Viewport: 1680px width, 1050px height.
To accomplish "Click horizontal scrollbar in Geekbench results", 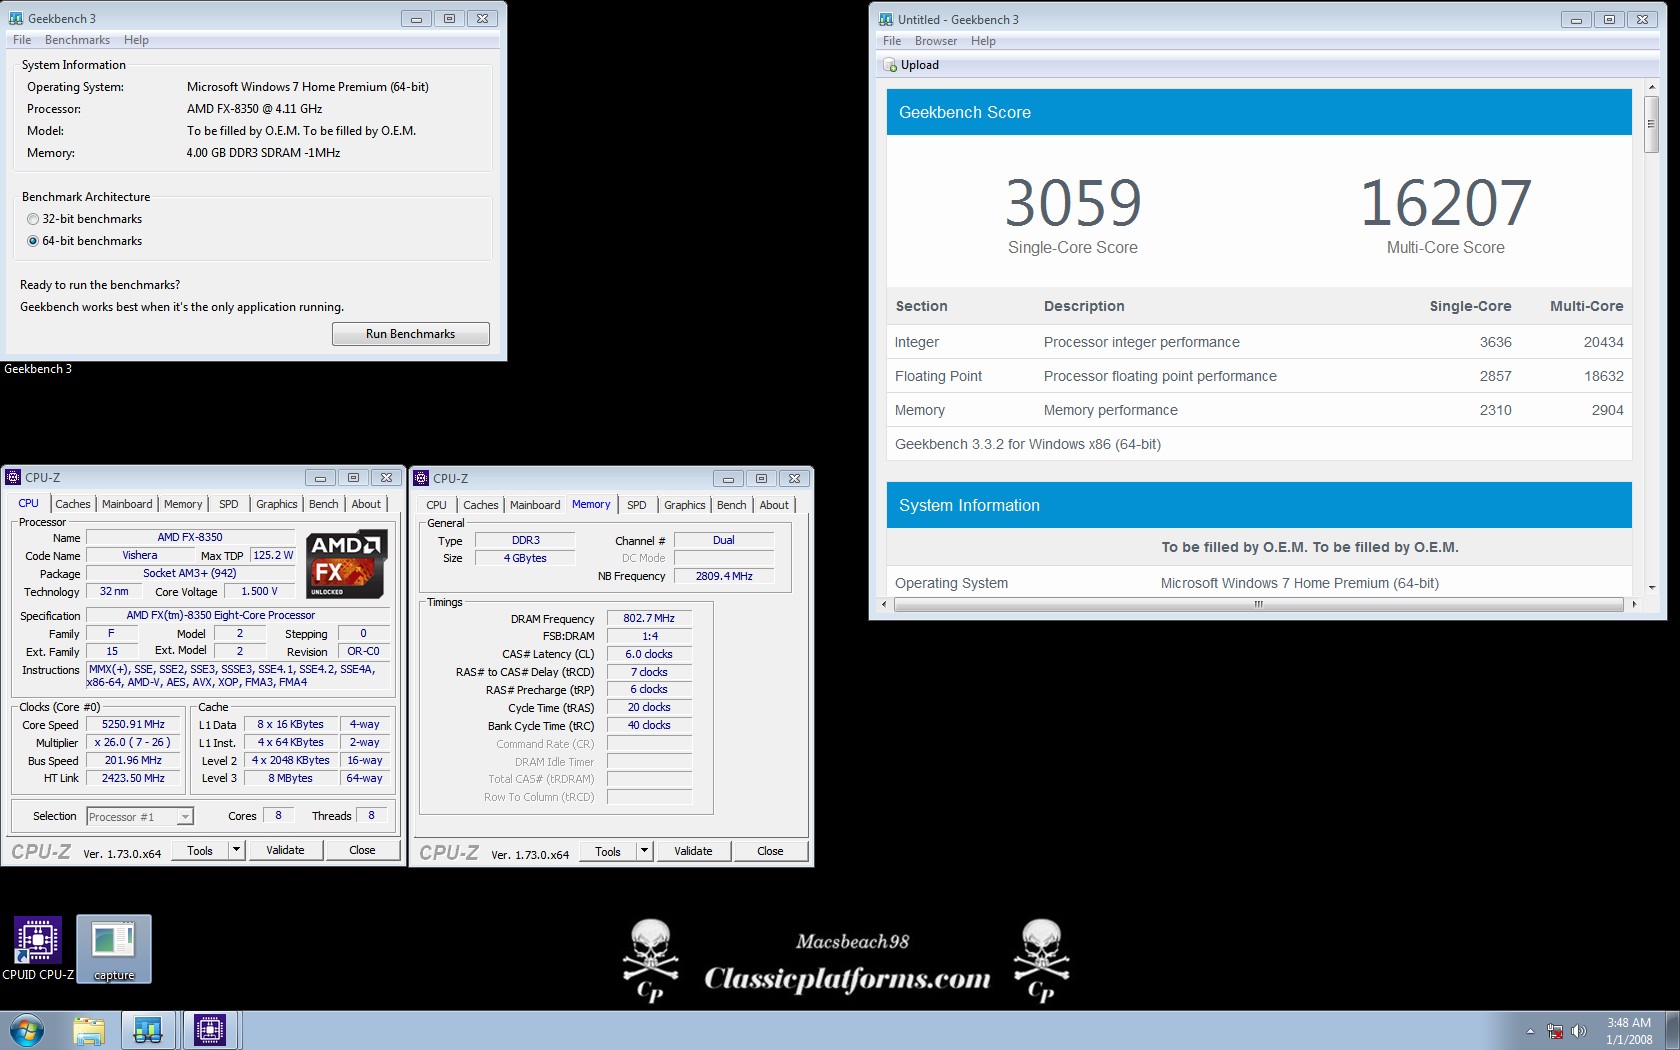I will coord(1258,604).
